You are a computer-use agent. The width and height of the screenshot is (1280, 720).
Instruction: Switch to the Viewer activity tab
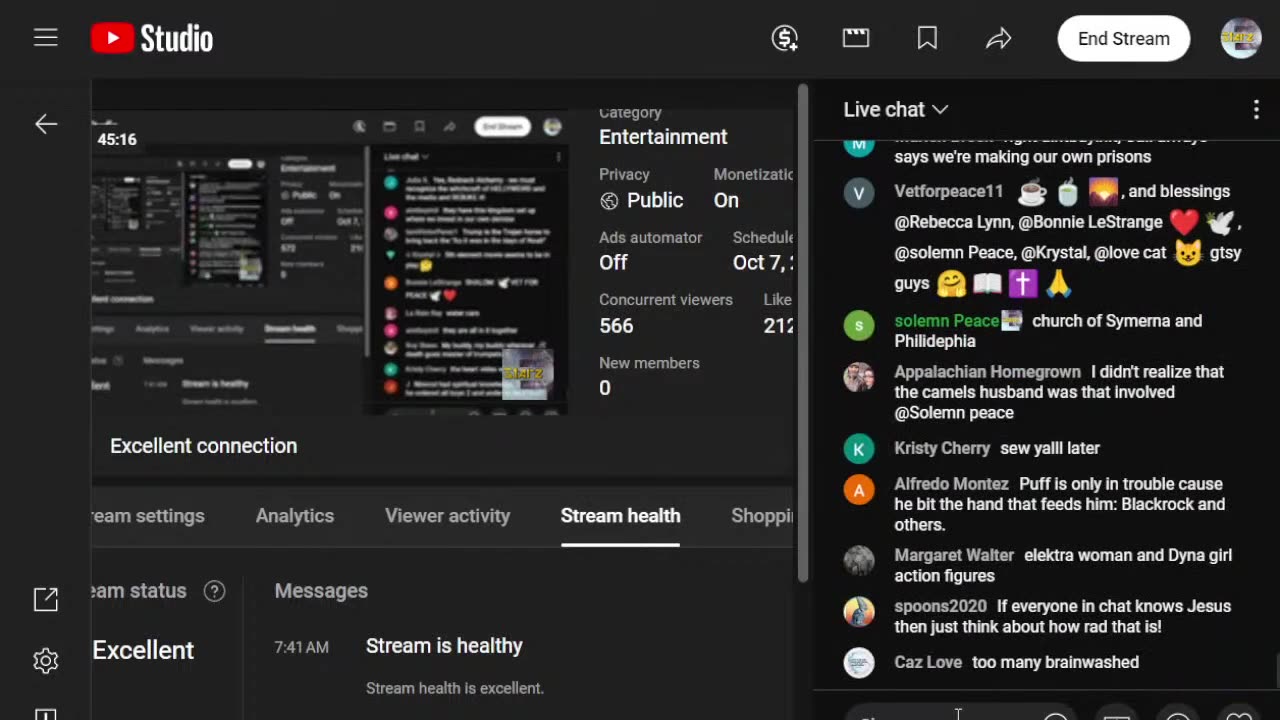[x=447, y=516]
